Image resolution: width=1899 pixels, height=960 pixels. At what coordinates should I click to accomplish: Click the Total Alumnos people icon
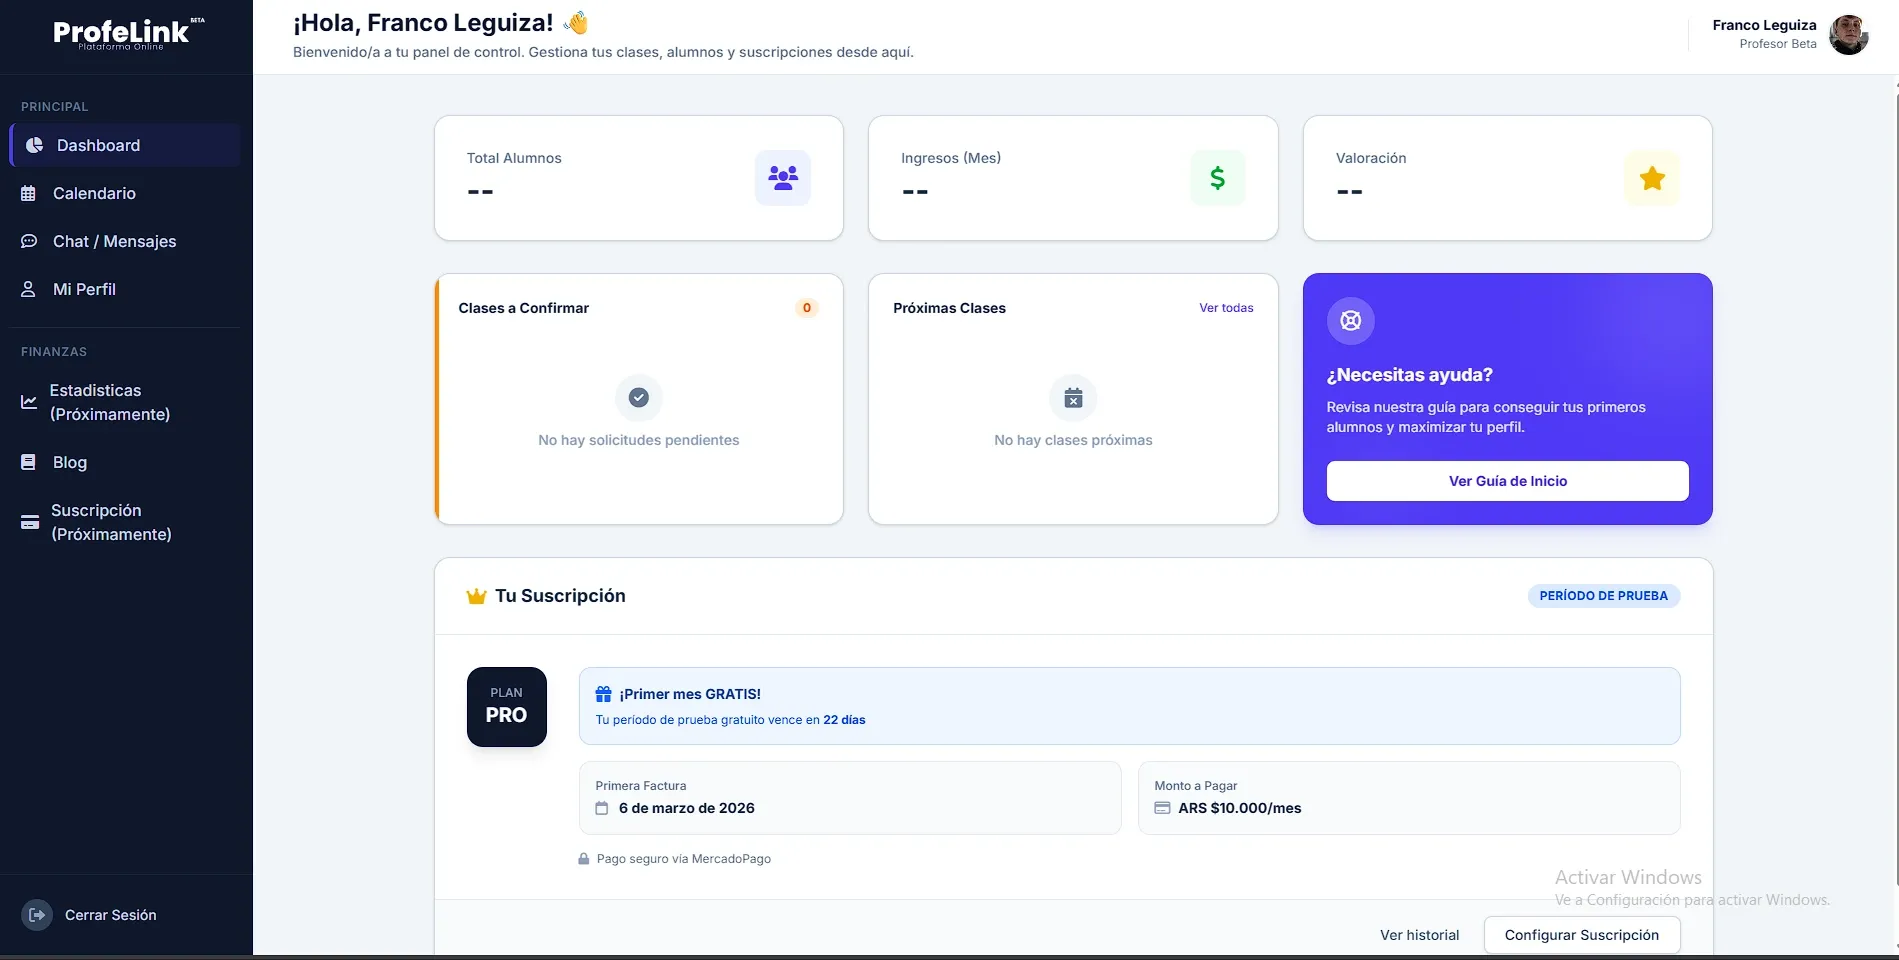tap(783, 178)
